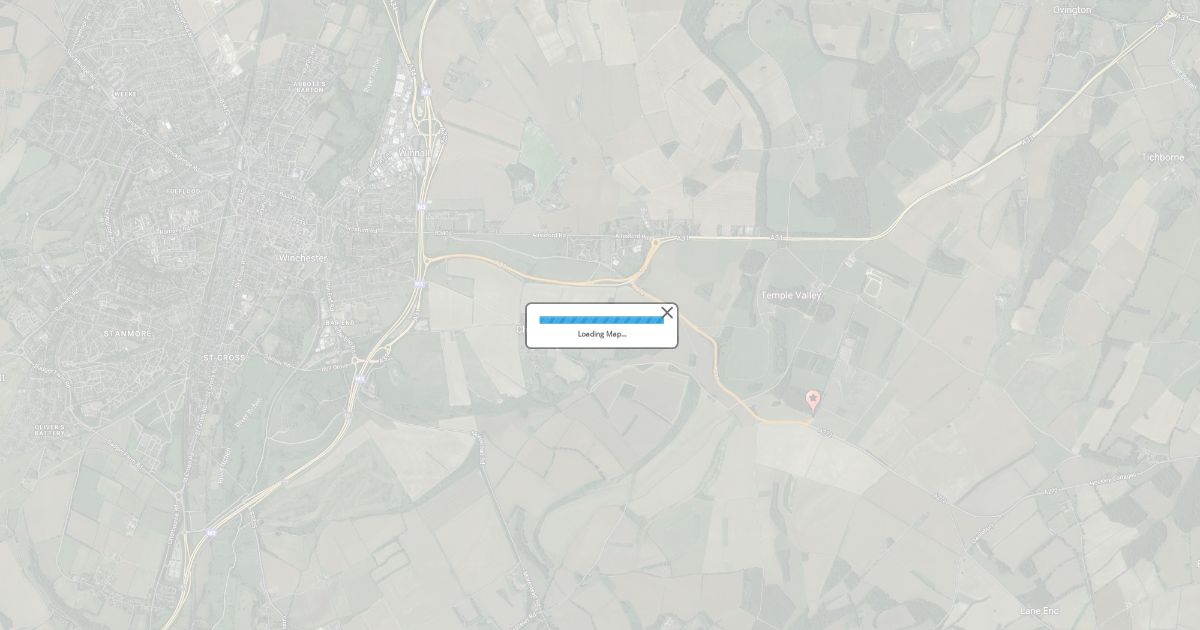The width and height of the screenshot is (1200, 630).
Task: Click the Loading Map text
Action: click(x=602, y=333)
